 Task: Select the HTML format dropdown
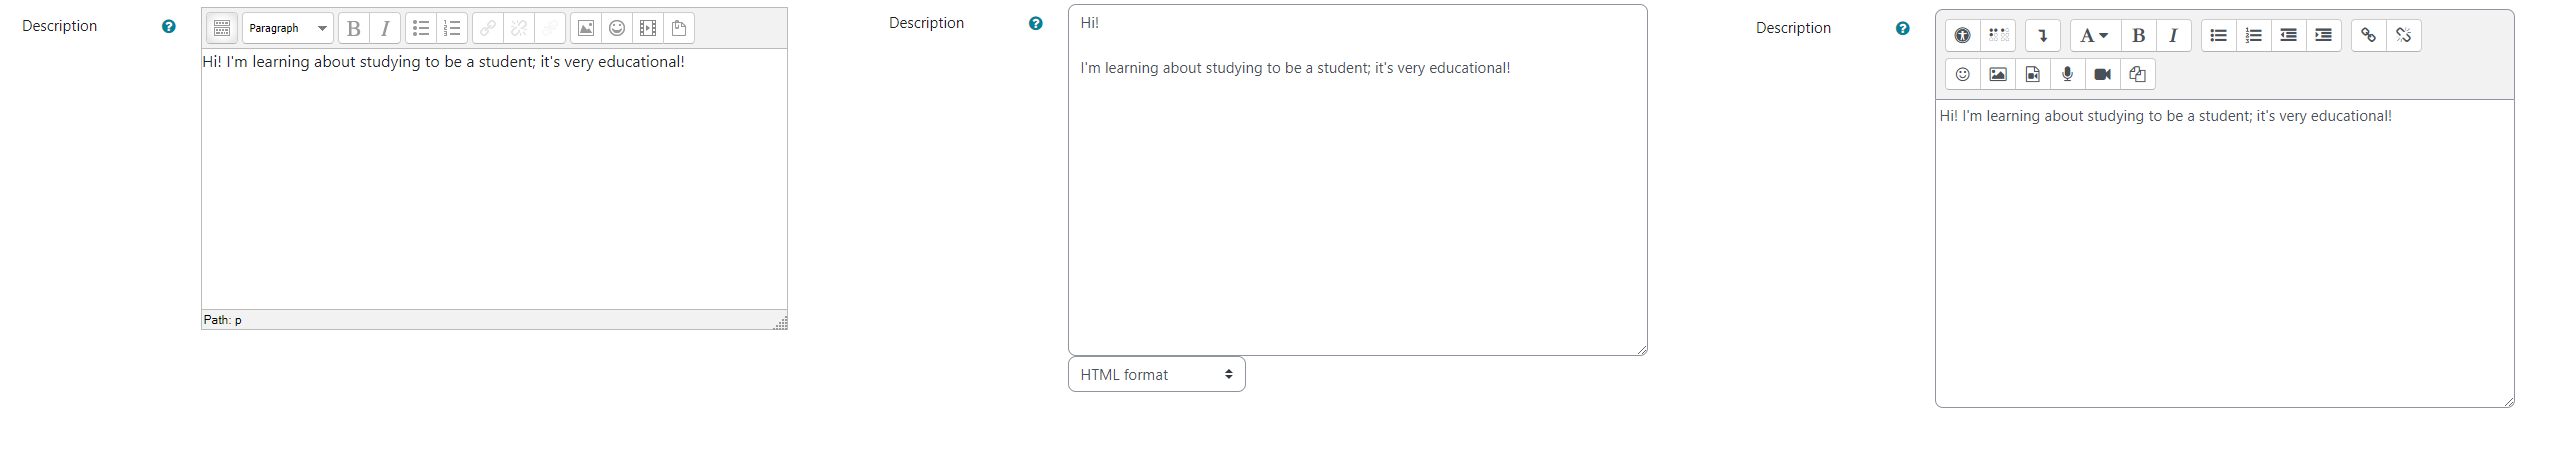(1157, 374)
